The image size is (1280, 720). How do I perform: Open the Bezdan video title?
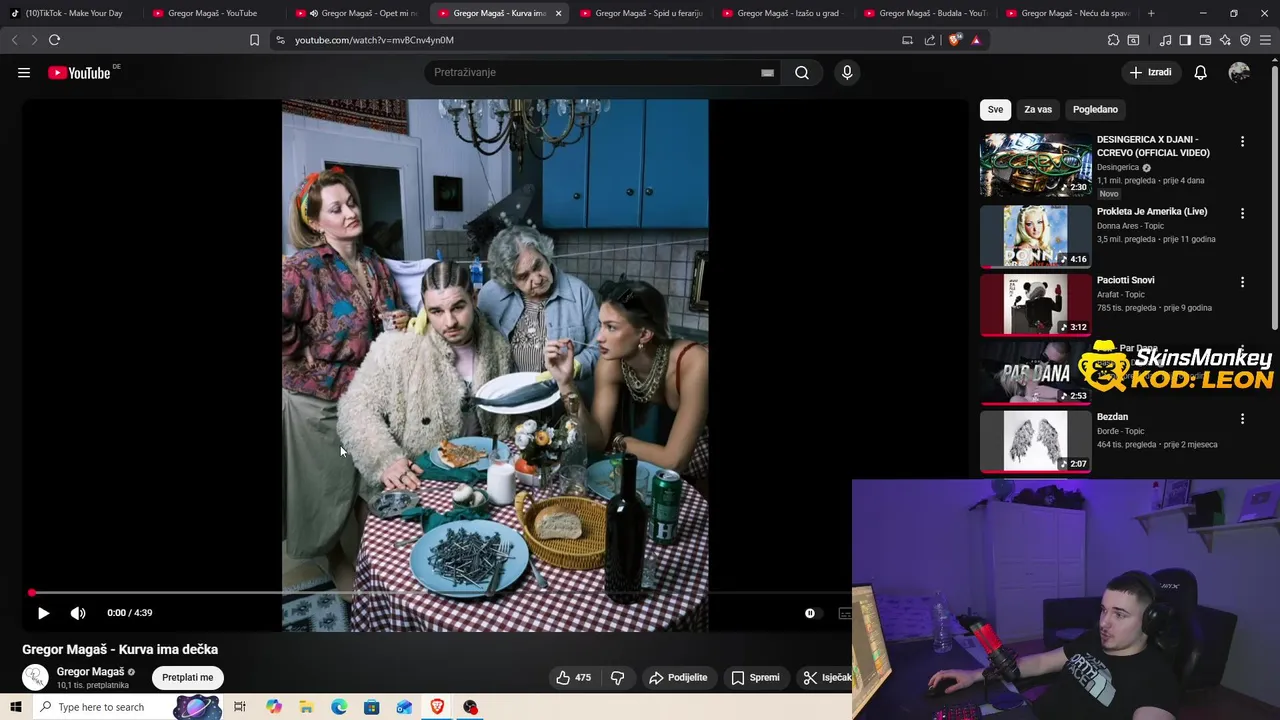coord(1112,417)
